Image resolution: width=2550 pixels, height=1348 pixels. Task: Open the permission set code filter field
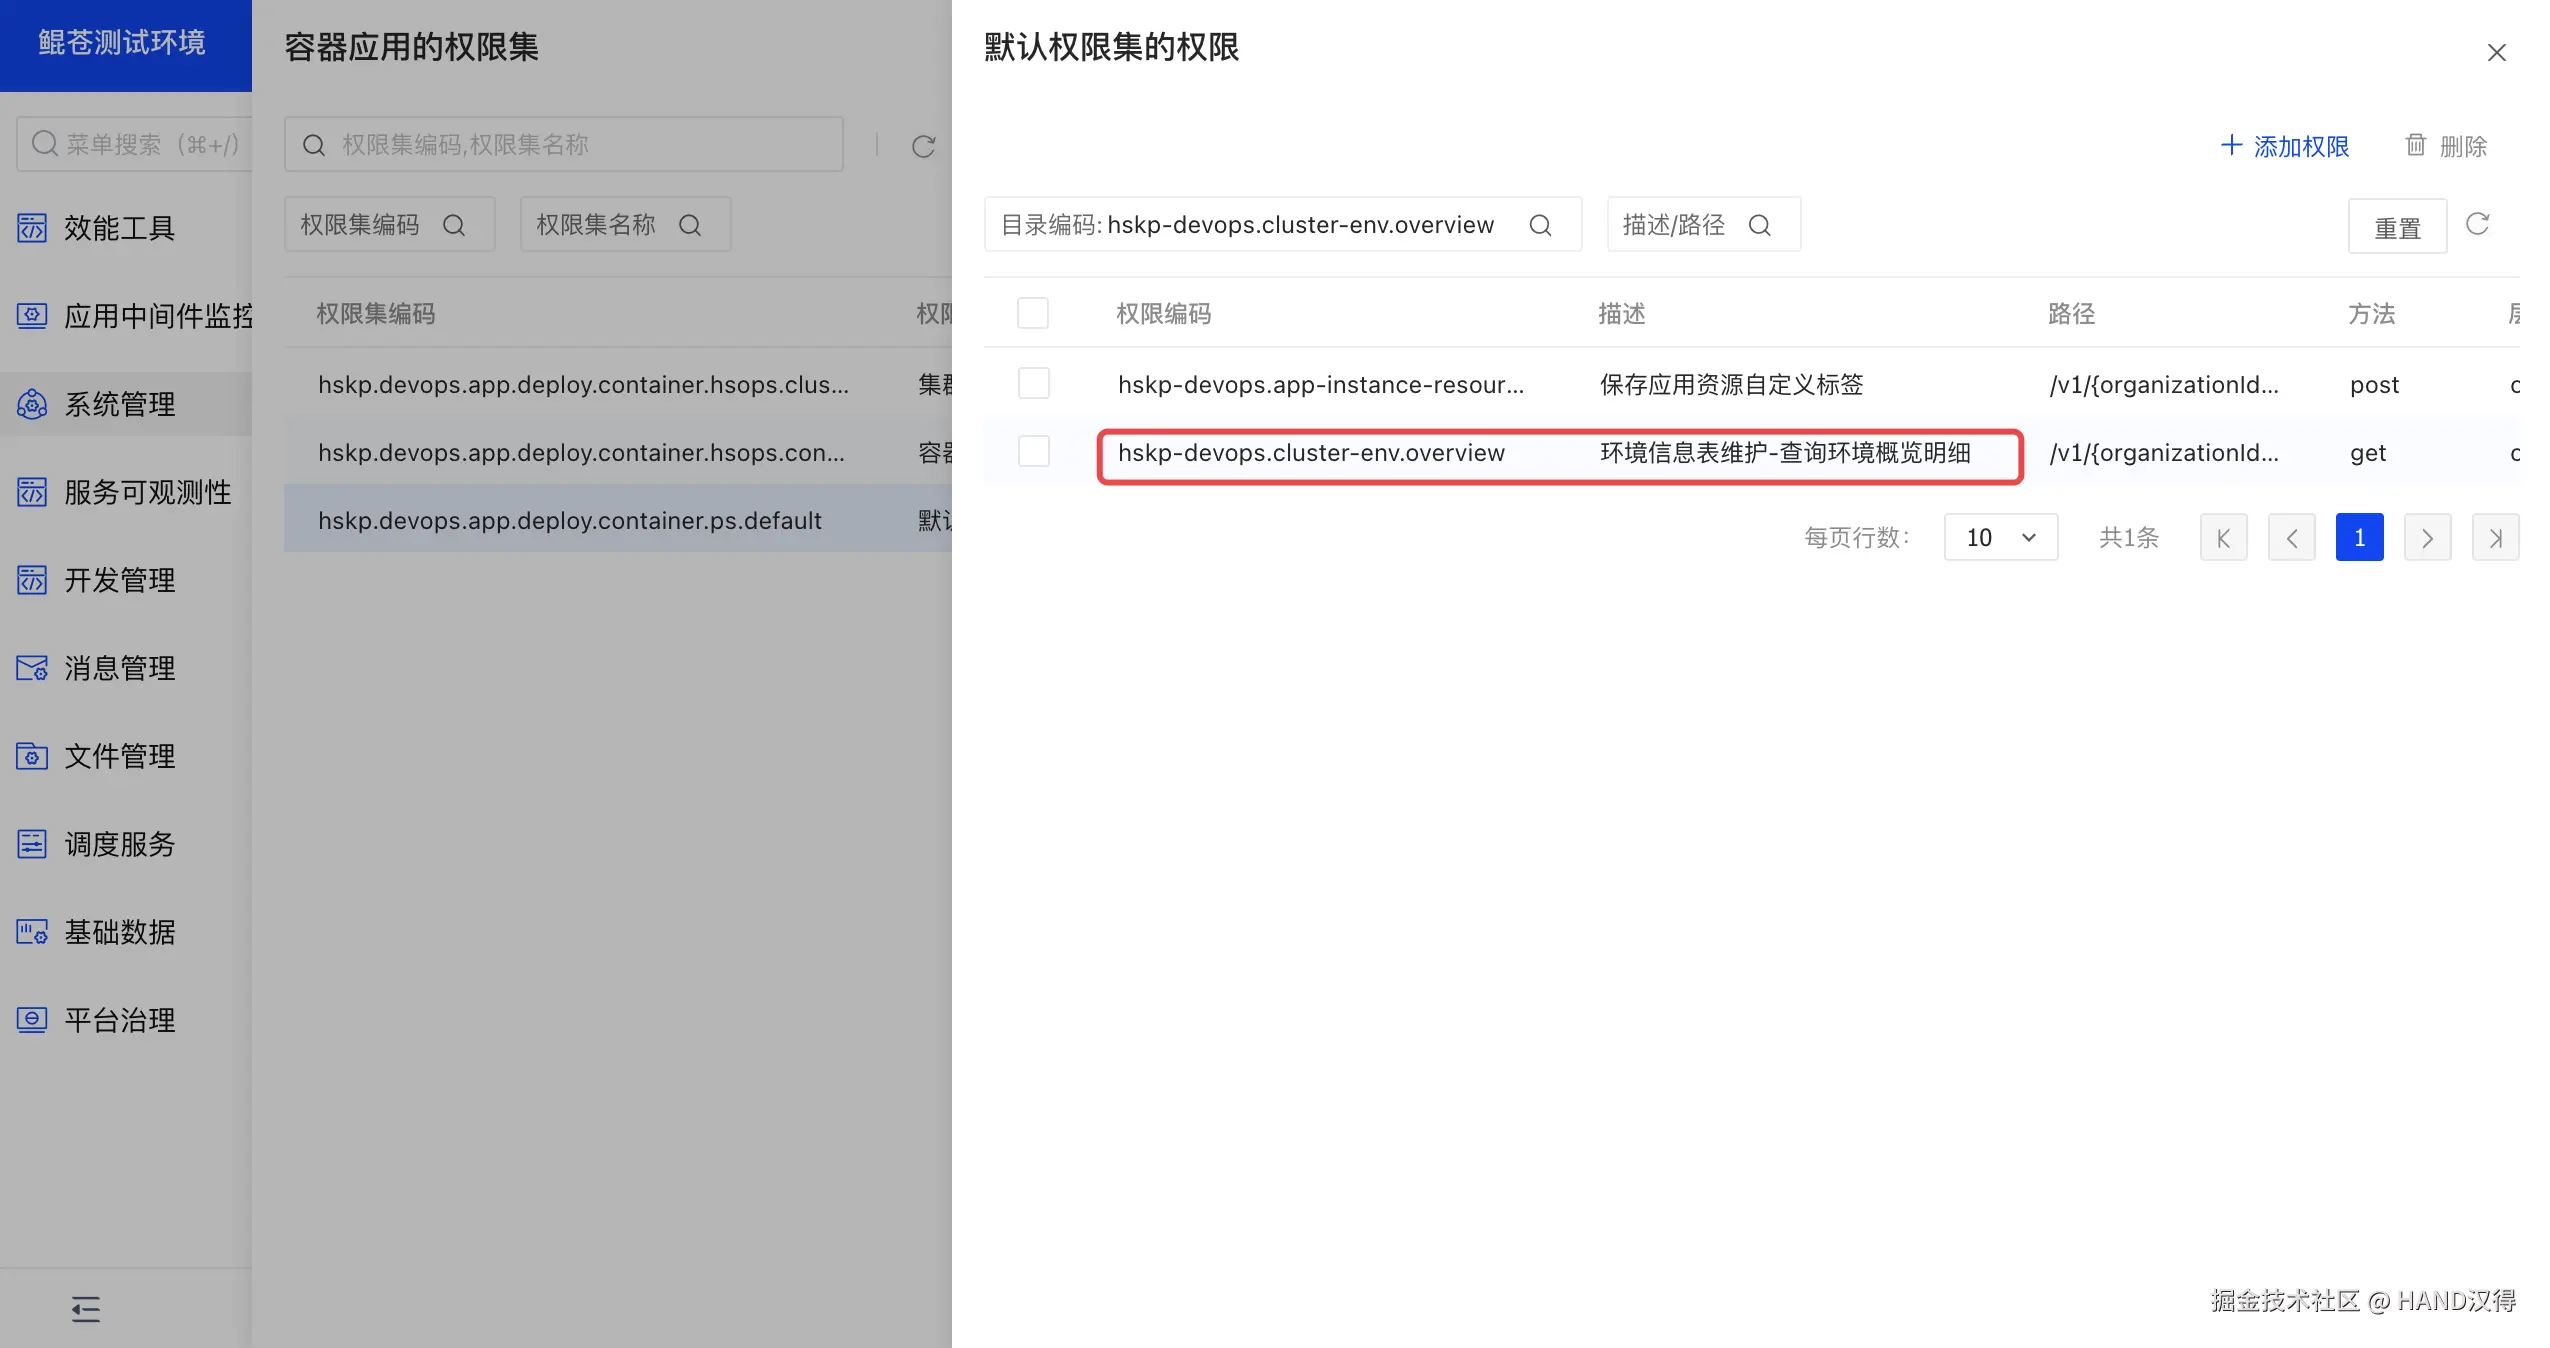pyautogui.click(x=389, y=225)
